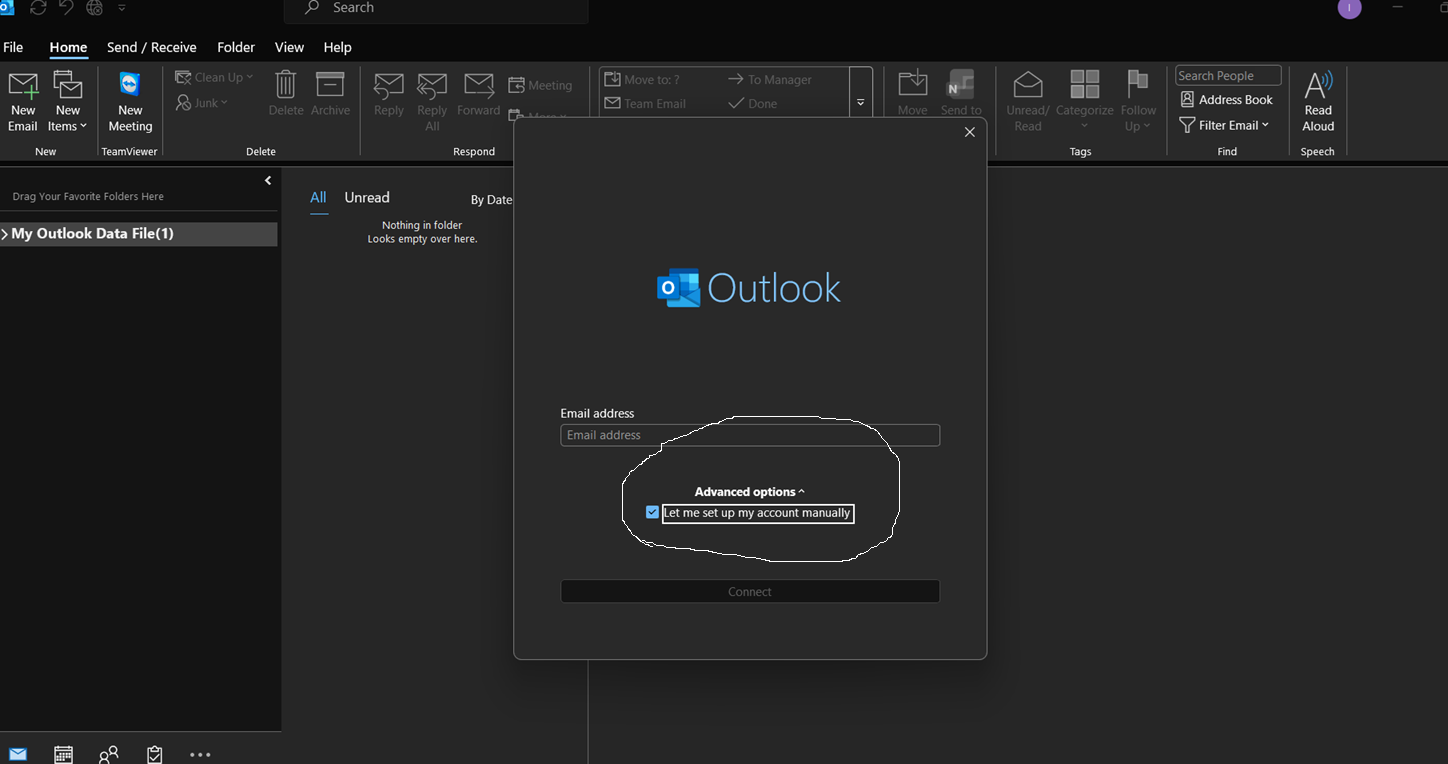Screen dimensions: 1448x764
Task: Open the File menu
Action: coord(13,47)
